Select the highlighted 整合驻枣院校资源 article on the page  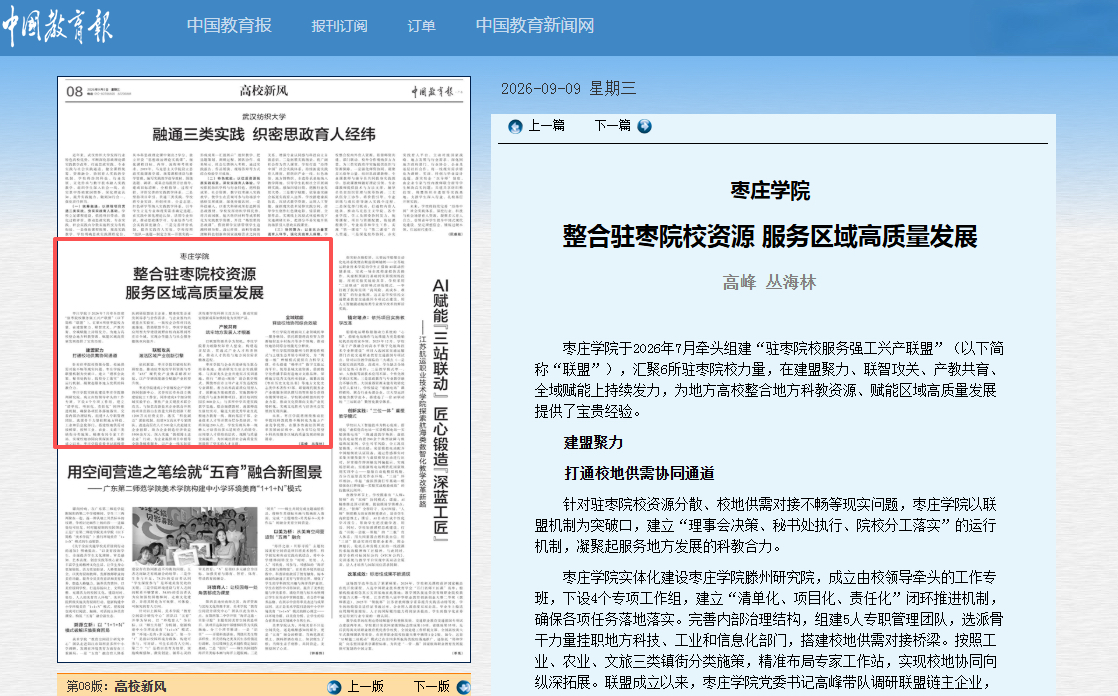193,344
